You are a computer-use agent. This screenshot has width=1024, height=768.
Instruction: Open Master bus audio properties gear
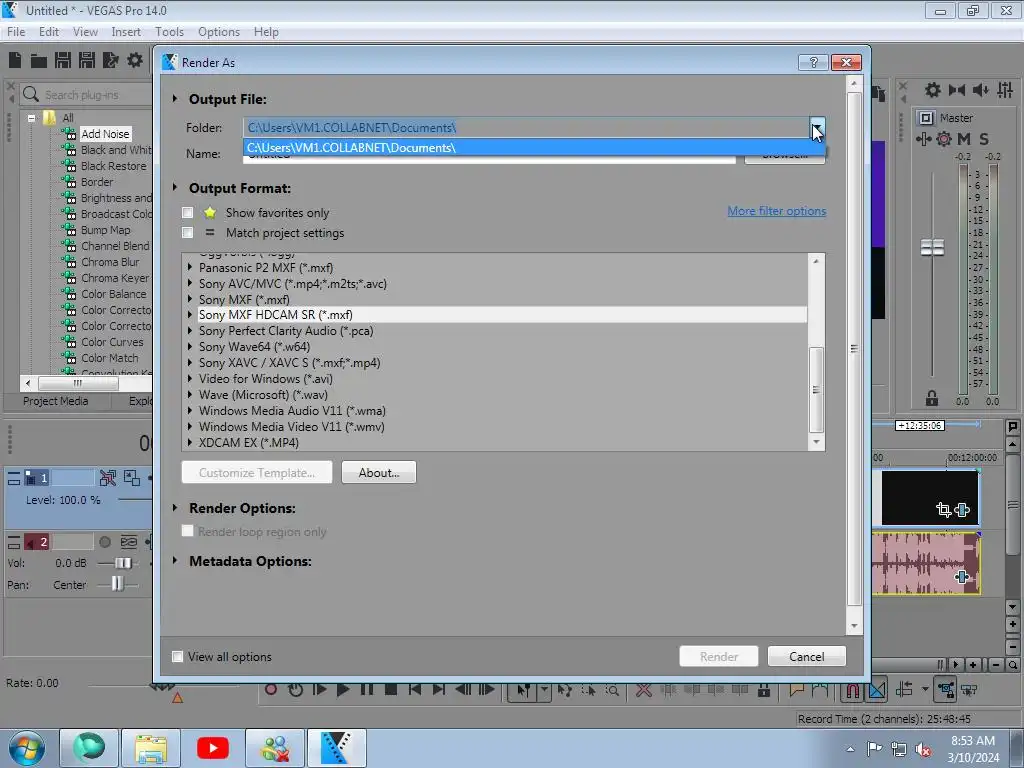click(933, 90)
